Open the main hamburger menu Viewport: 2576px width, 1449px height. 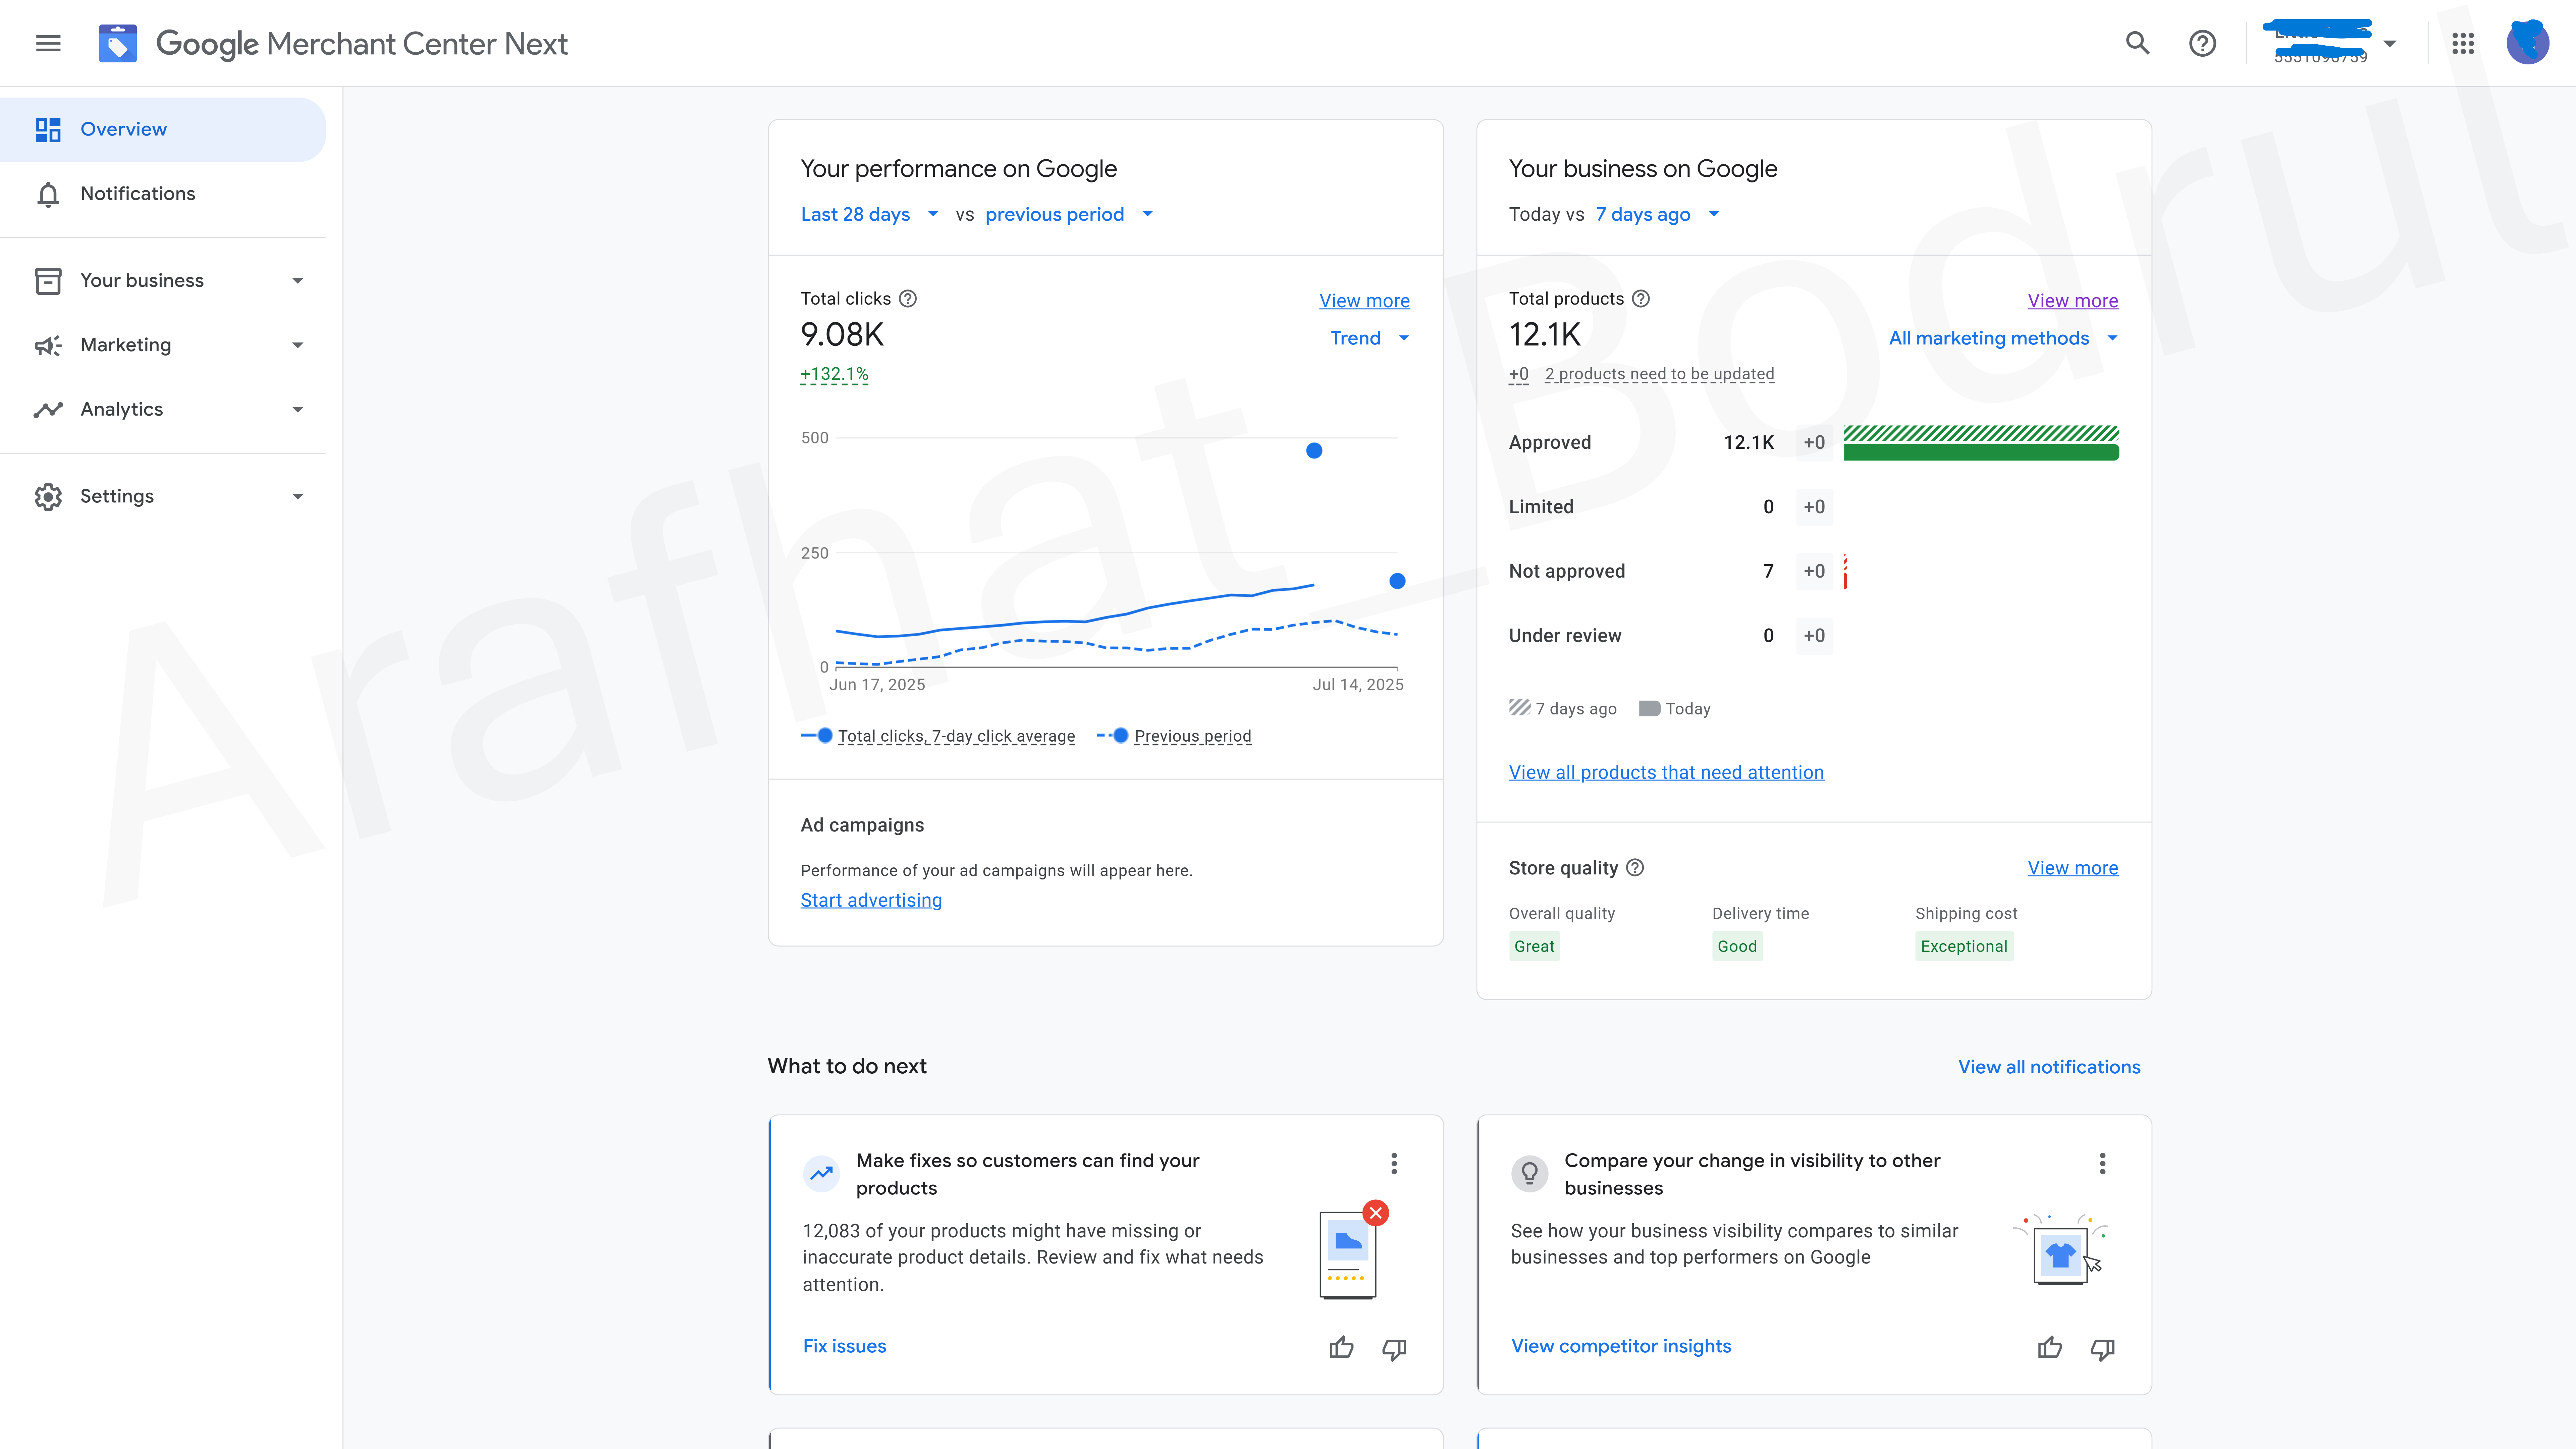pos(48,43)
